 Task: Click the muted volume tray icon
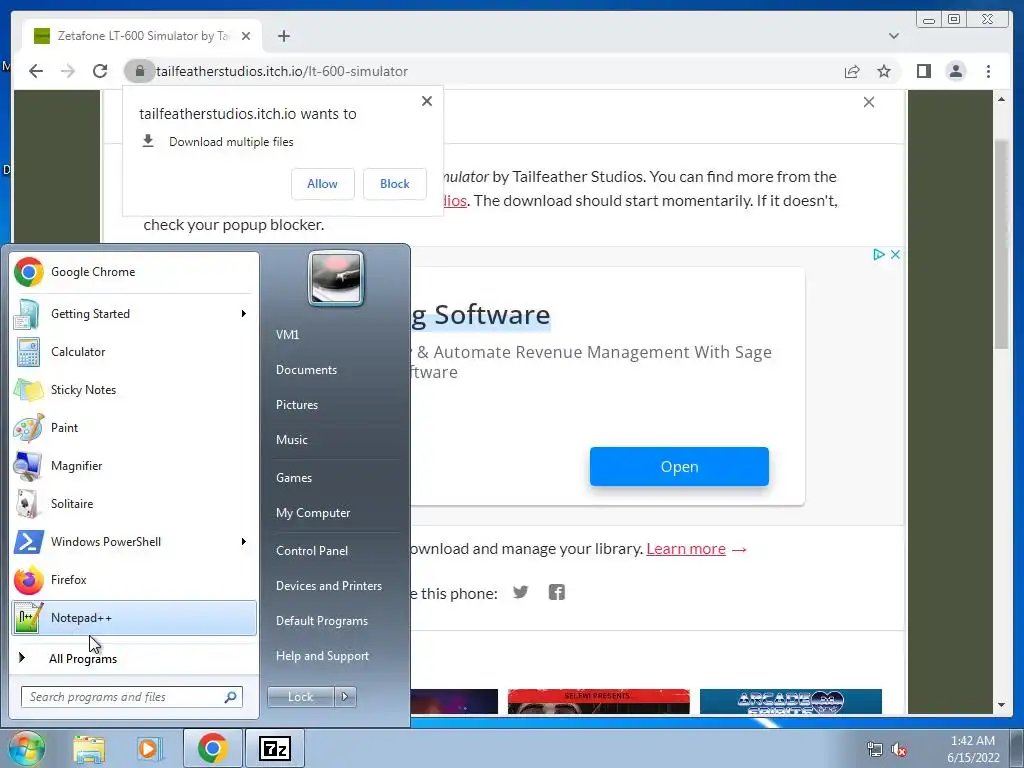coord(899,749)
